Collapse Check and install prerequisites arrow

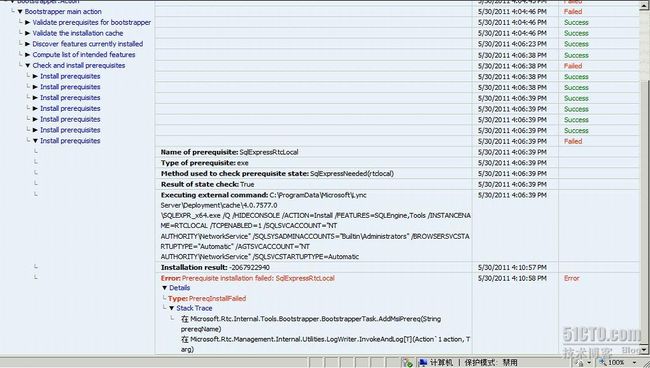[x=27, y=65]
